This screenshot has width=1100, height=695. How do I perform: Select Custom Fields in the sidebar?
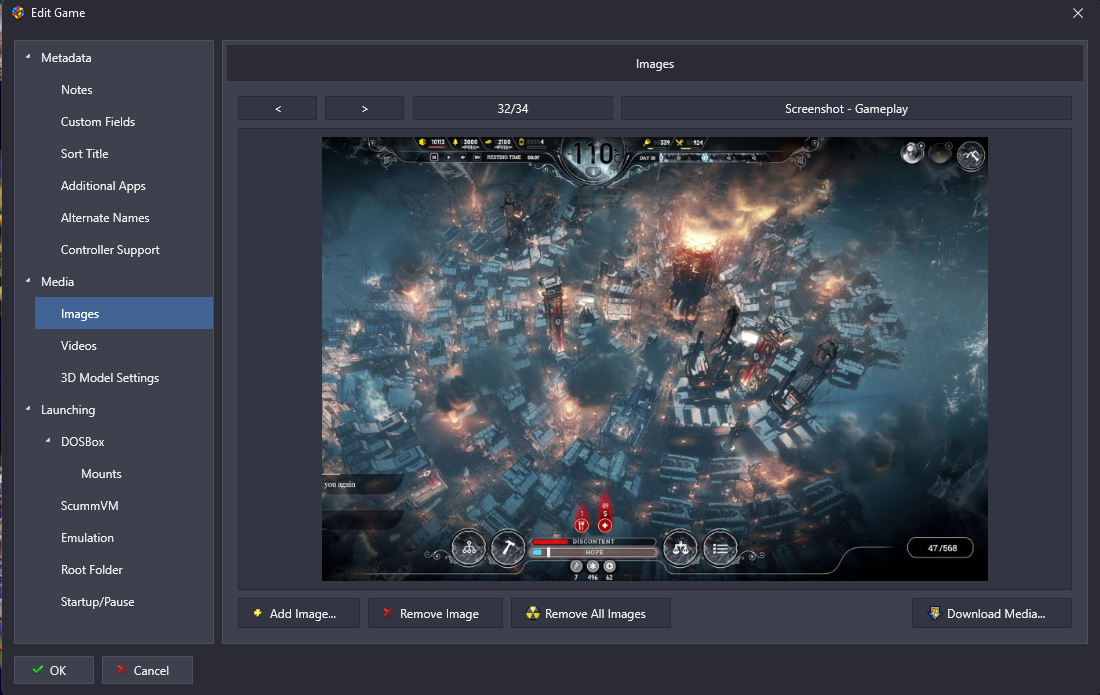(x=98, y=122)
